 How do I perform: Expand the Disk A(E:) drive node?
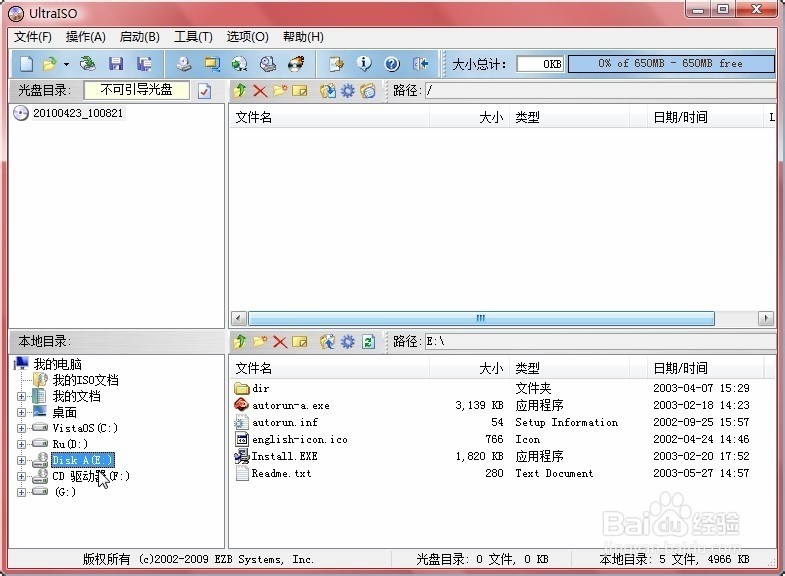pos(21,460)
